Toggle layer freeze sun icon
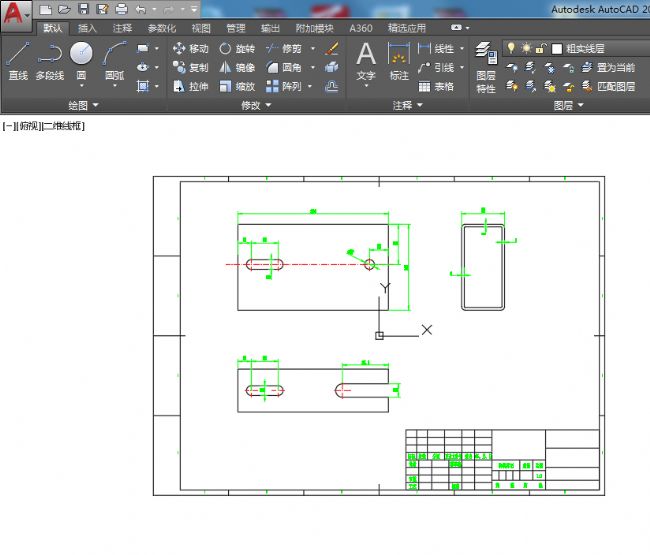This screenshot has width=650, height=555. coord(526,48)
